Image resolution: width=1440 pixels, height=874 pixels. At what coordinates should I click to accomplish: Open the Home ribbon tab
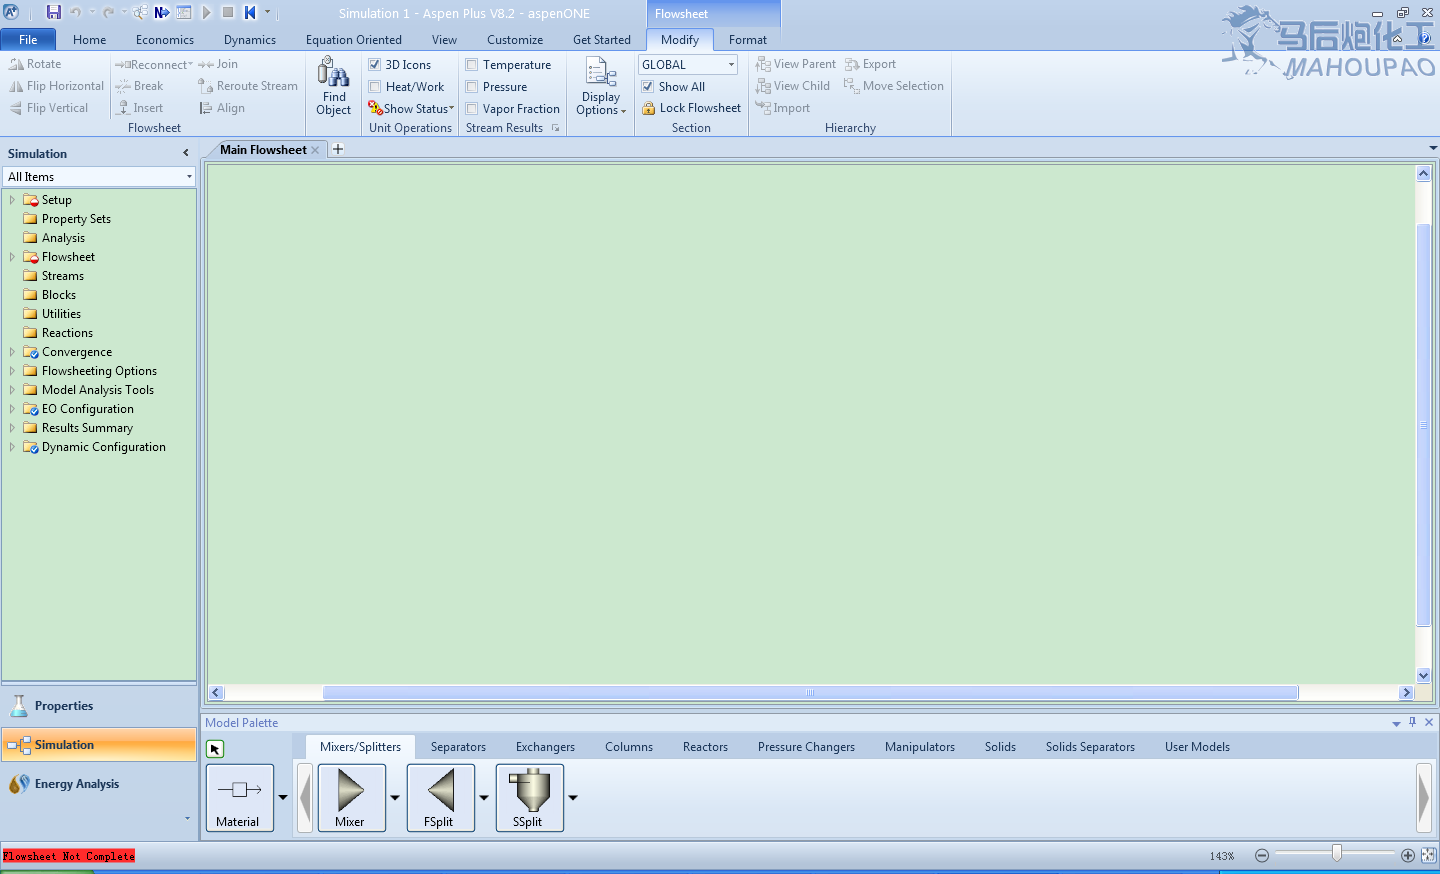click(89, 40)
